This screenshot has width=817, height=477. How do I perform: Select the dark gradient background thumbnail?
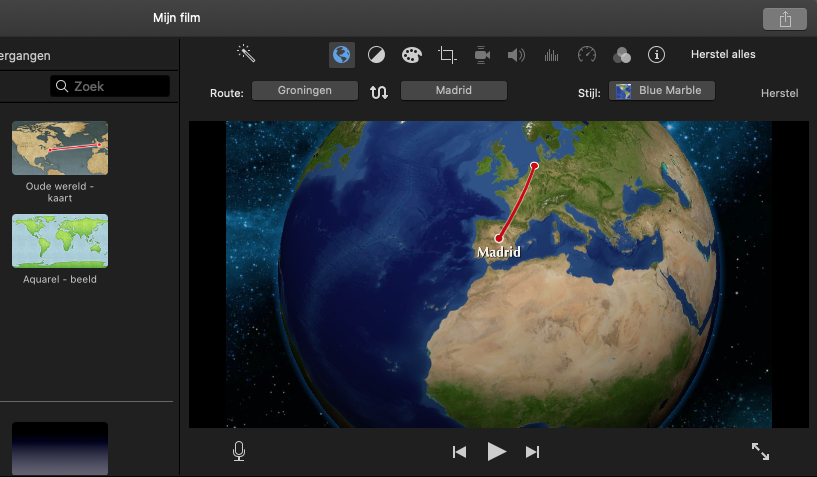pos(60,448)
